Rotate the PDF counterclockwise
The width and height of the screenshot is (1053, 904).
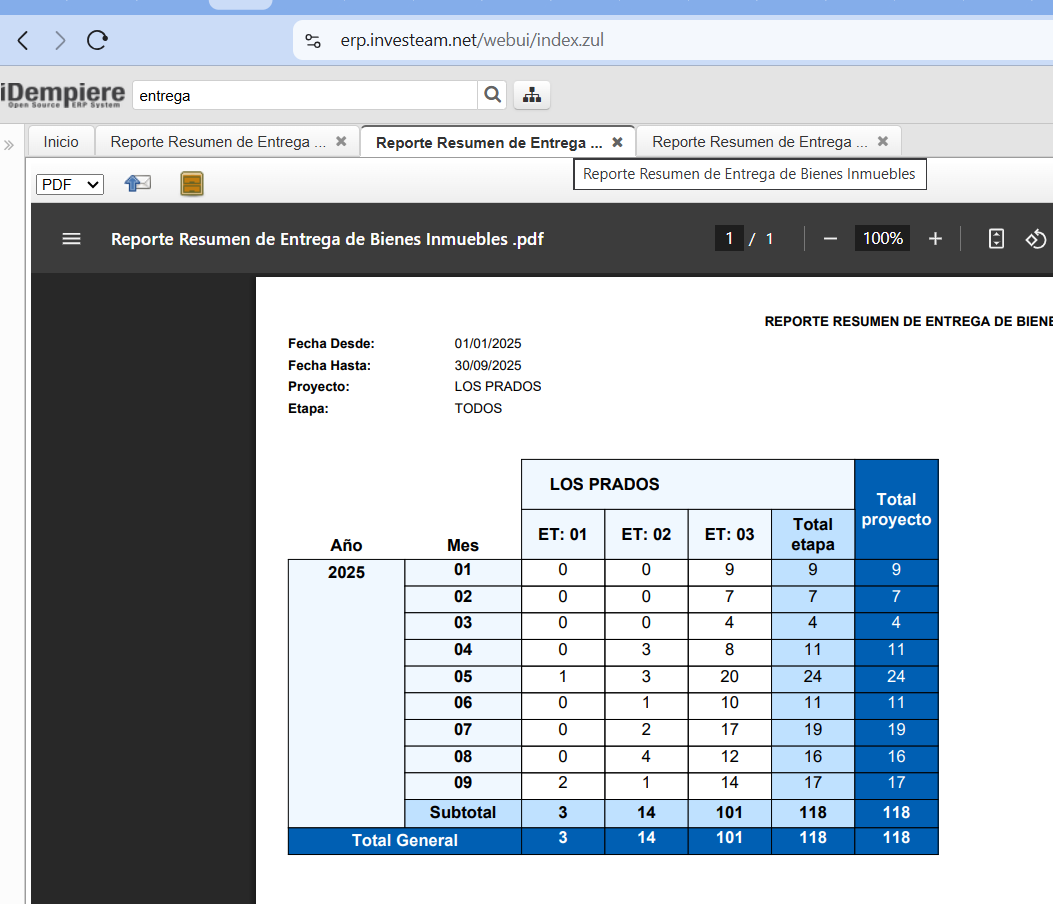point(1036,239)
